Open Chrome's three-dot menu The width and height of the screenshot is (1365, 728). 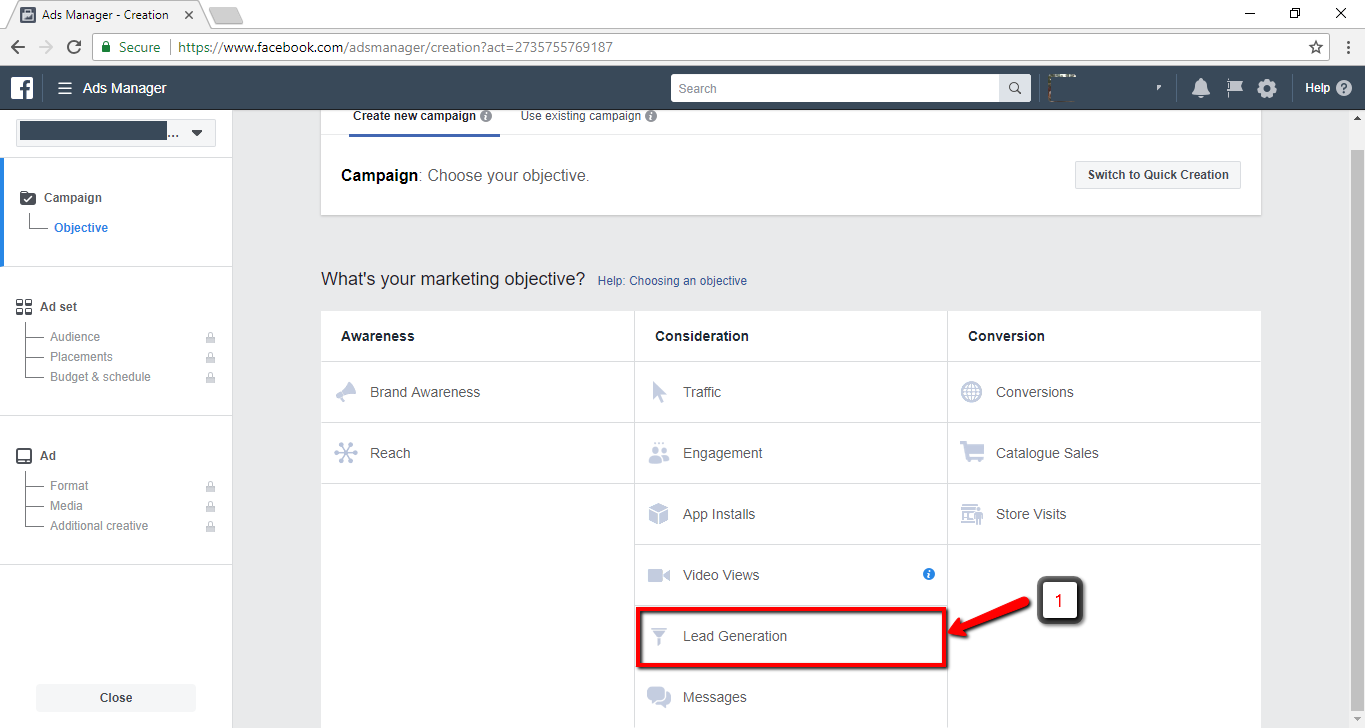pyautogui.click(x=1347, y=47)
